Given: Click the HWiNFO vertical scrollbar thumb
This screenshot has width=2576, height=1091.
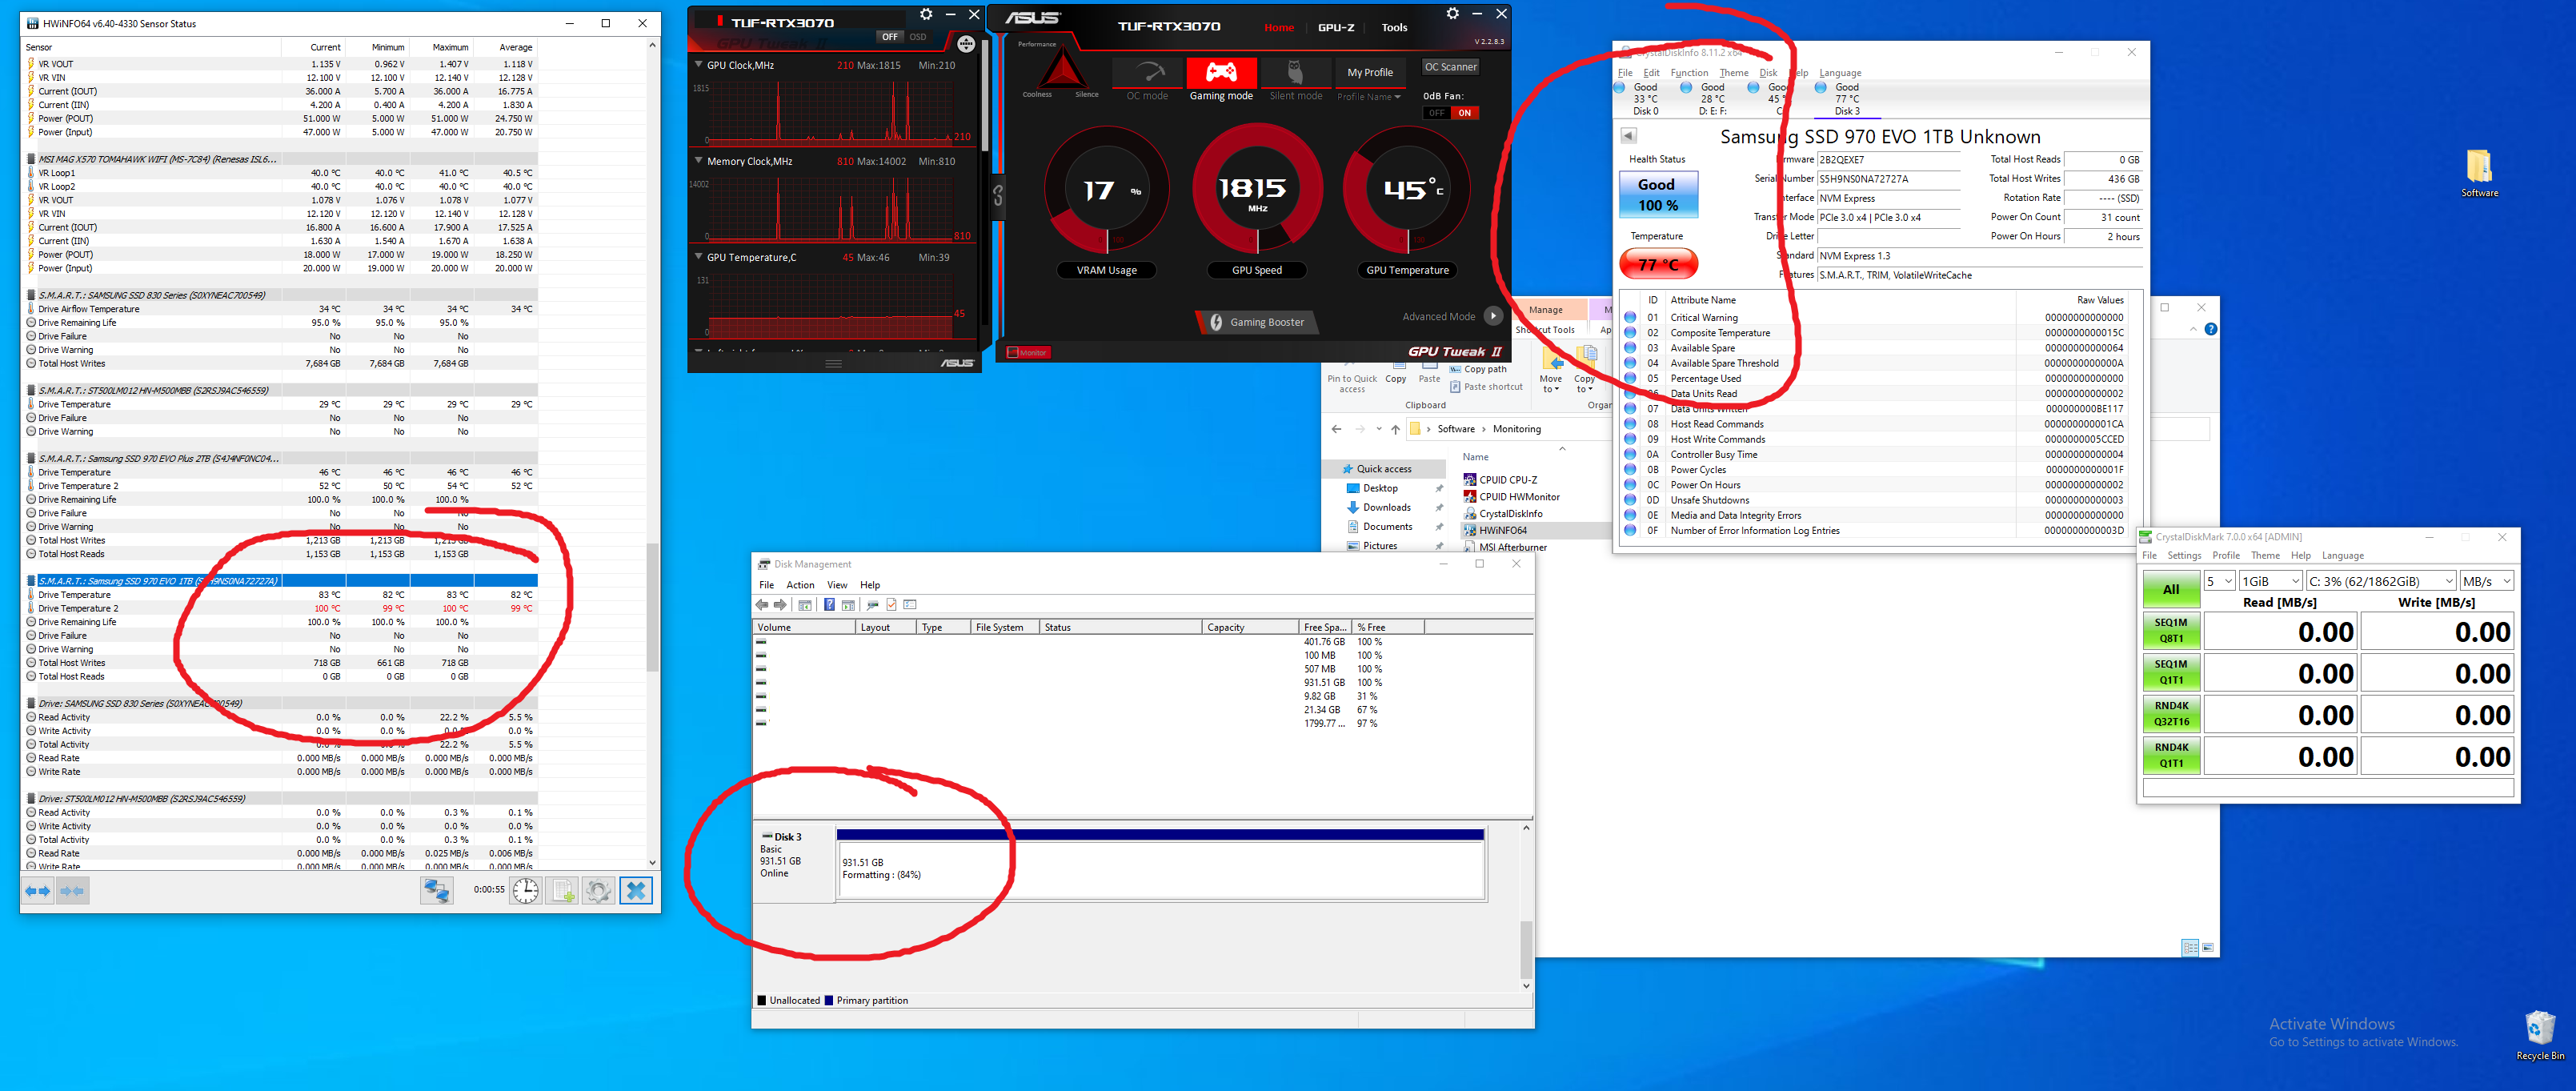Looking at the screenshot, I should [x=653, y=608].
